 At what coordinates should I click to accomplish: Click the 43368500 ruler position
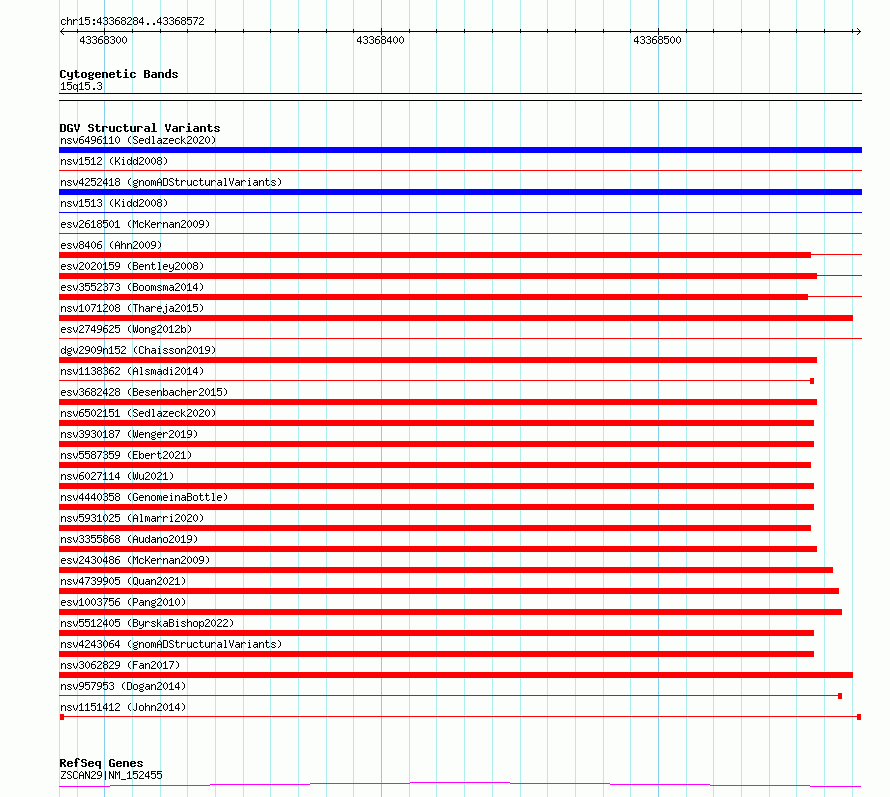click(x=657, y=40)
